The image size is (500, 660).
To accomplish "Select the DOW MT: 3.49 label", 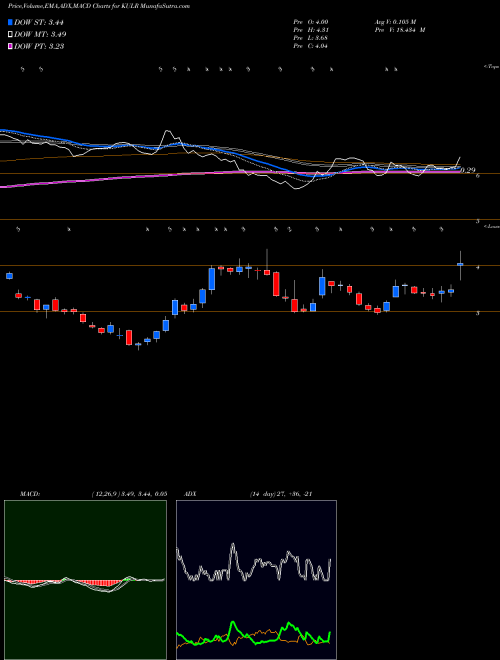I will [40, 34].
